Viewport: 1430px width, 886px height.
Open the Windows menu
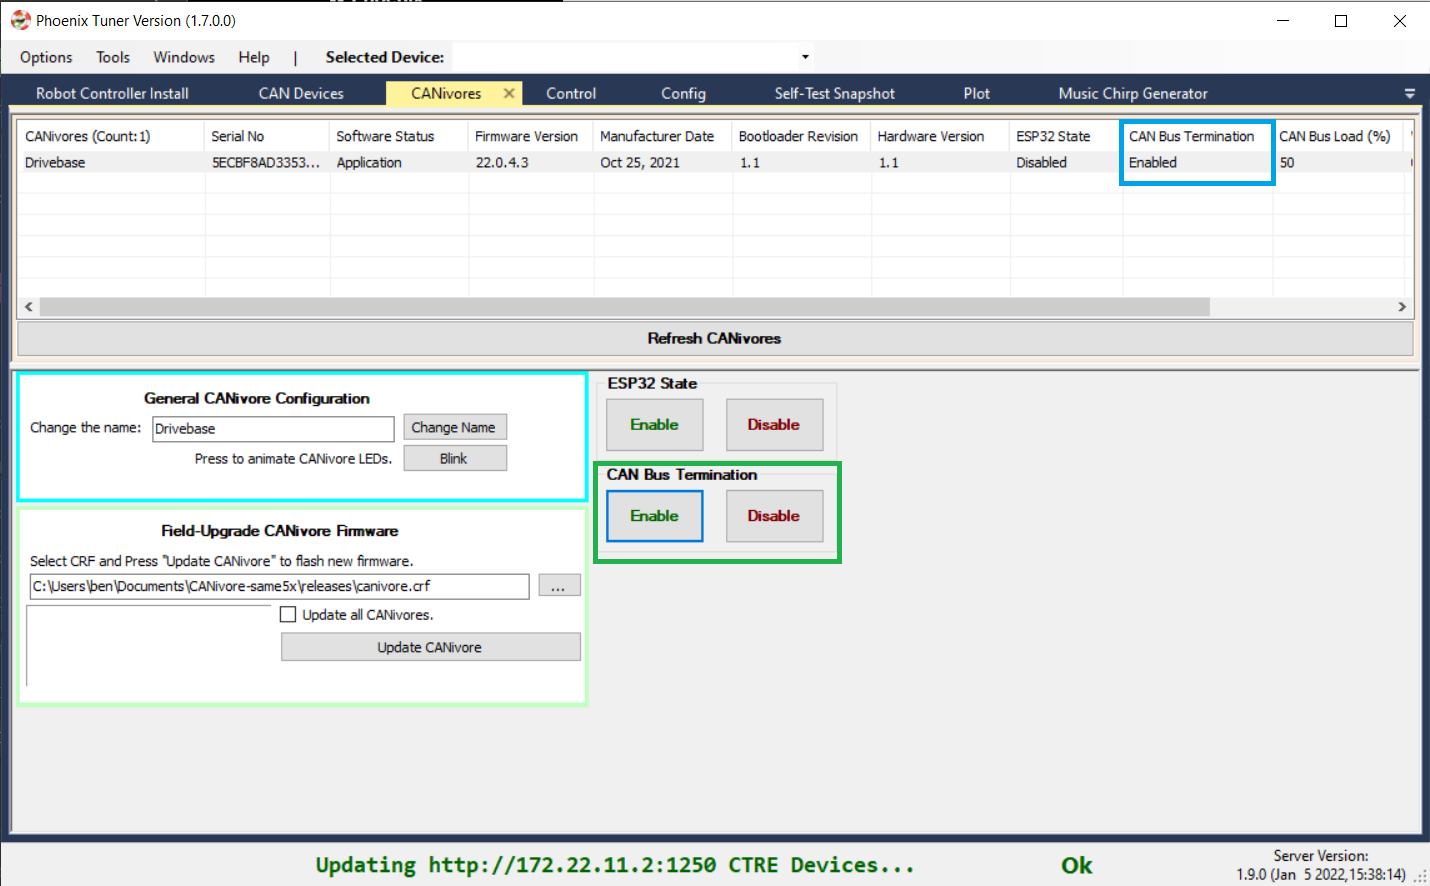184,57
